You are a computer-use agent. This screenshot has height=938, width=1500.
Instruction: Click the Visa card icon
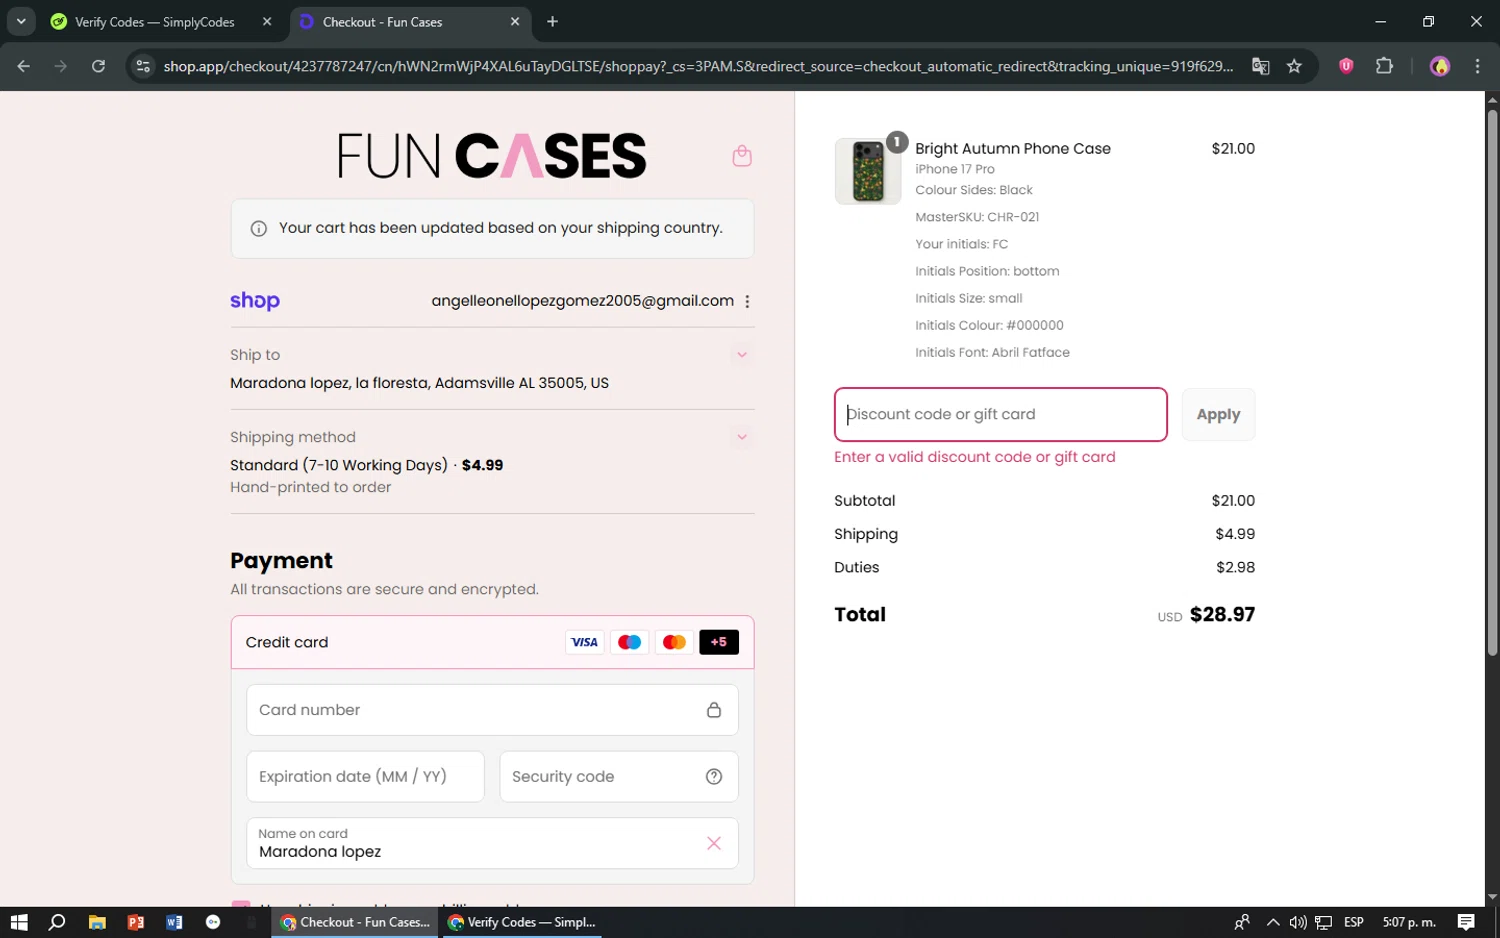(x=584, y=642)
